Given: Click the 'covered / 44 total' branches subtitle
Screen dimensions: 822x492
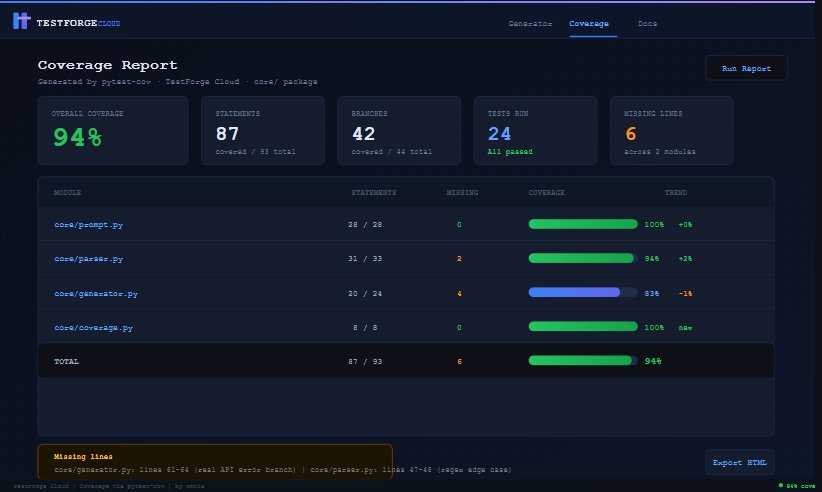Looking at the screenshot, I should click(x=392, y=152).
